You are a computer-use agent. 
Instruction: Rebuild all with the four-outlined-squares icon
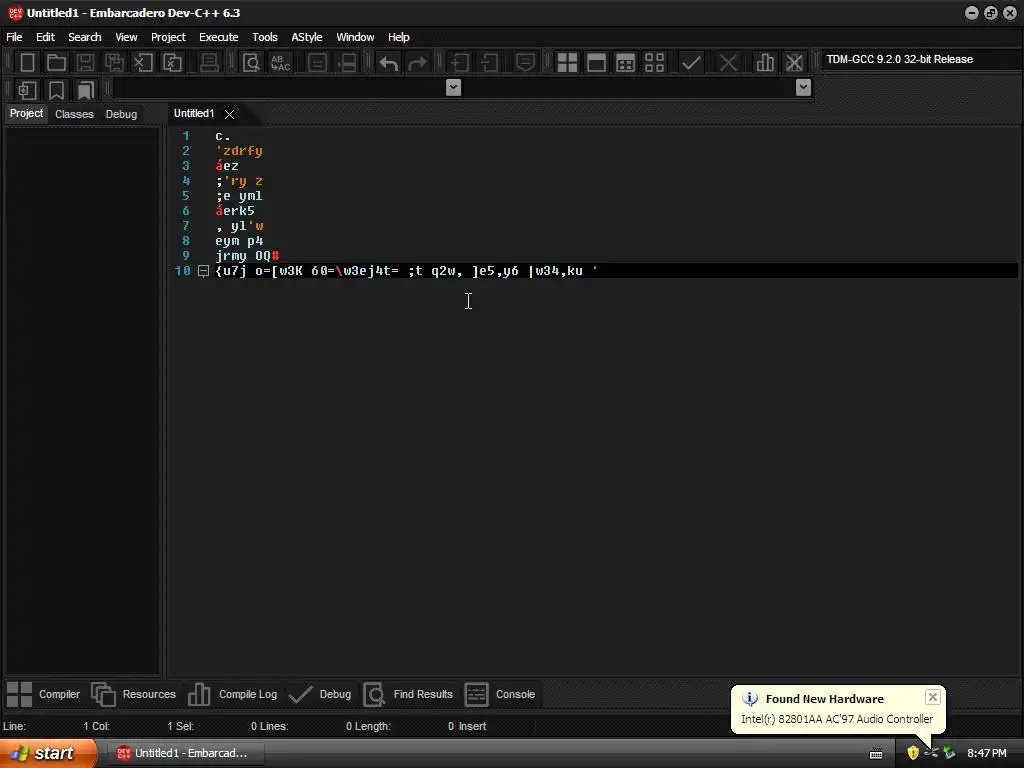click(654, 63)
